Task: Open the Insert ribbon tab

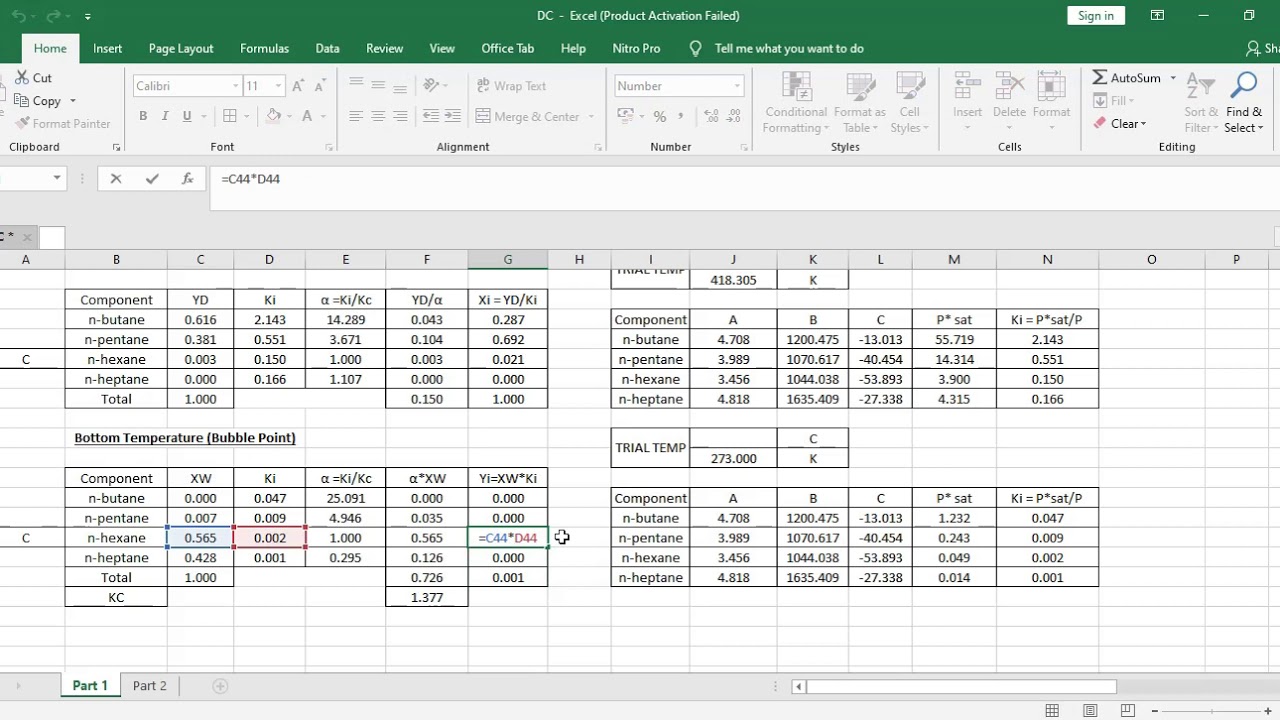Action: [108, 48]
